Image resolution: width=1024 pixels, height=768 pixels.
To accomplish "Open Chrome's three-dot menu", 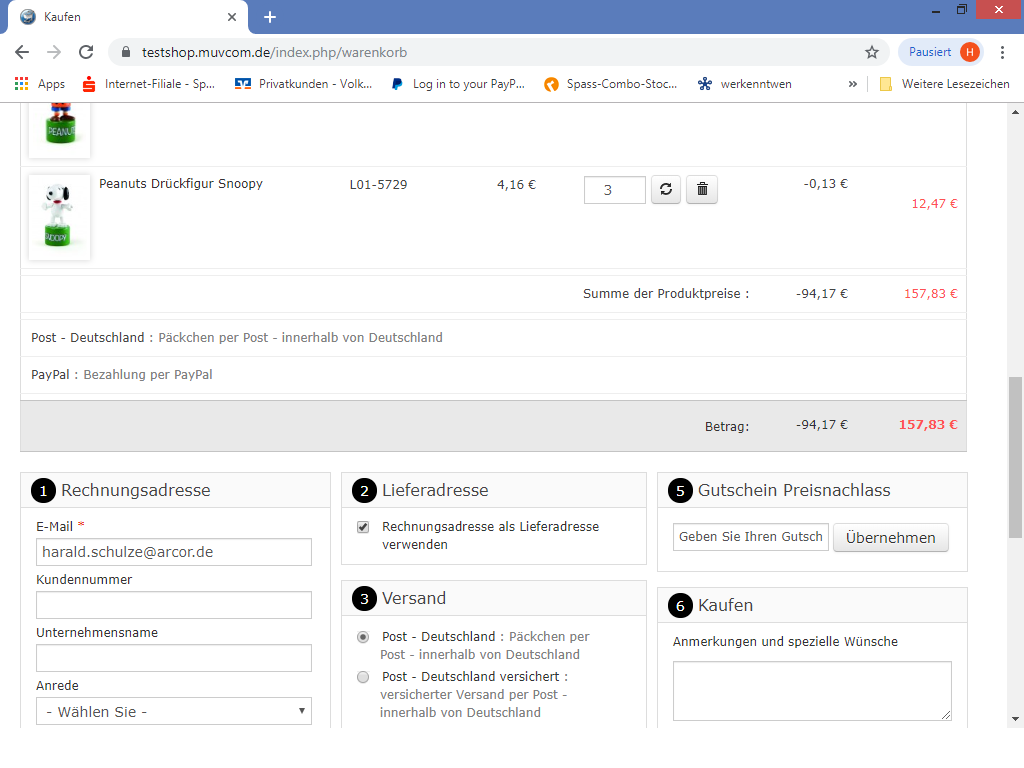I will click(x=1002, y=52).
